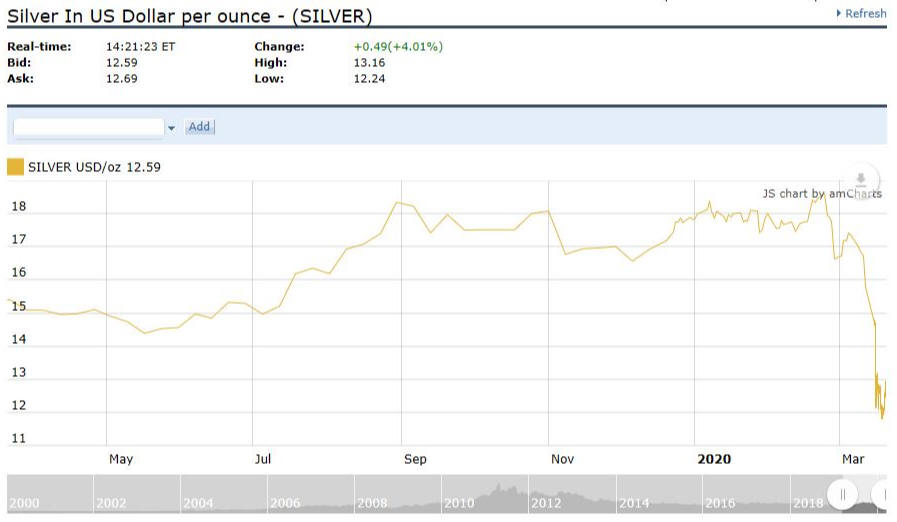Click the Bid value 12.59

tap(122, 62)
